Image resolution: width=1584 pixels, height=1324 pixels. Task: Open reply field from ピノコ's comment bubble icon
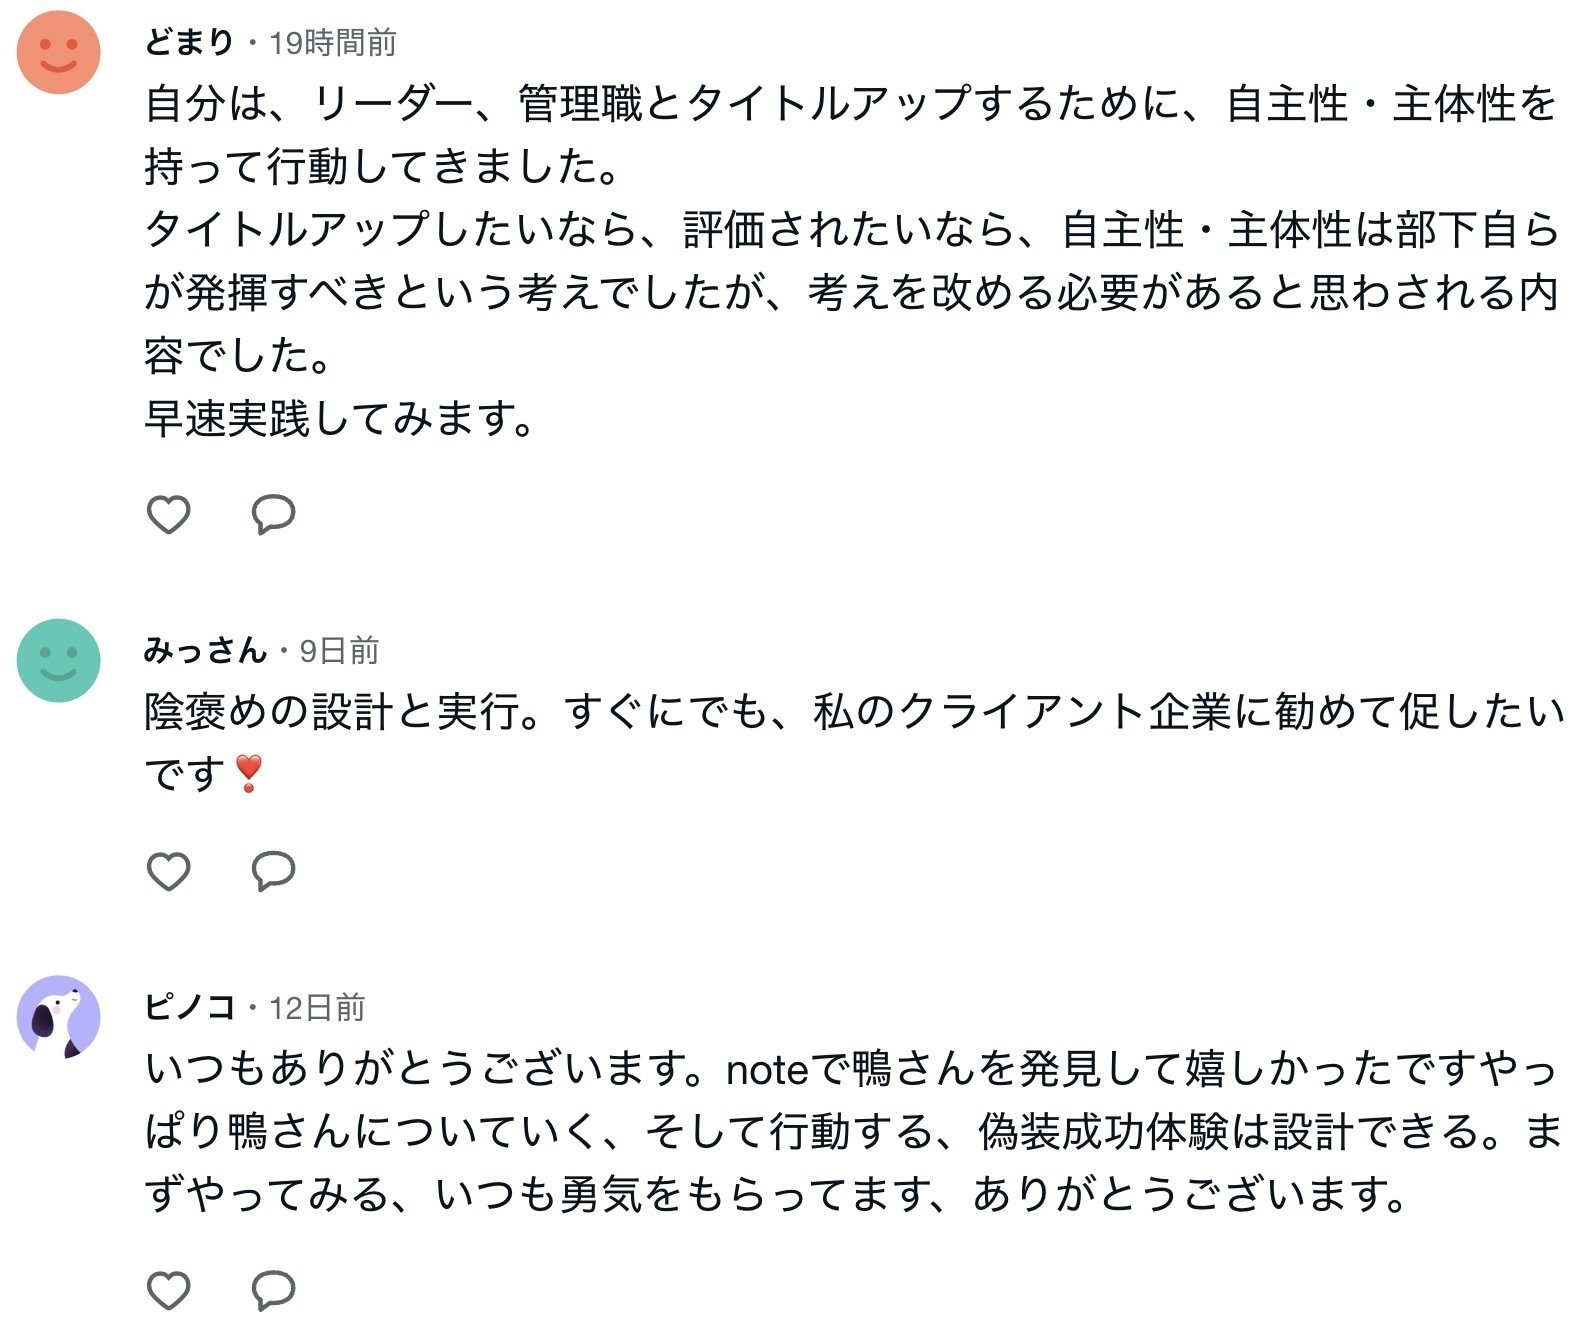pyautogui.click(x=272, y=1291)
